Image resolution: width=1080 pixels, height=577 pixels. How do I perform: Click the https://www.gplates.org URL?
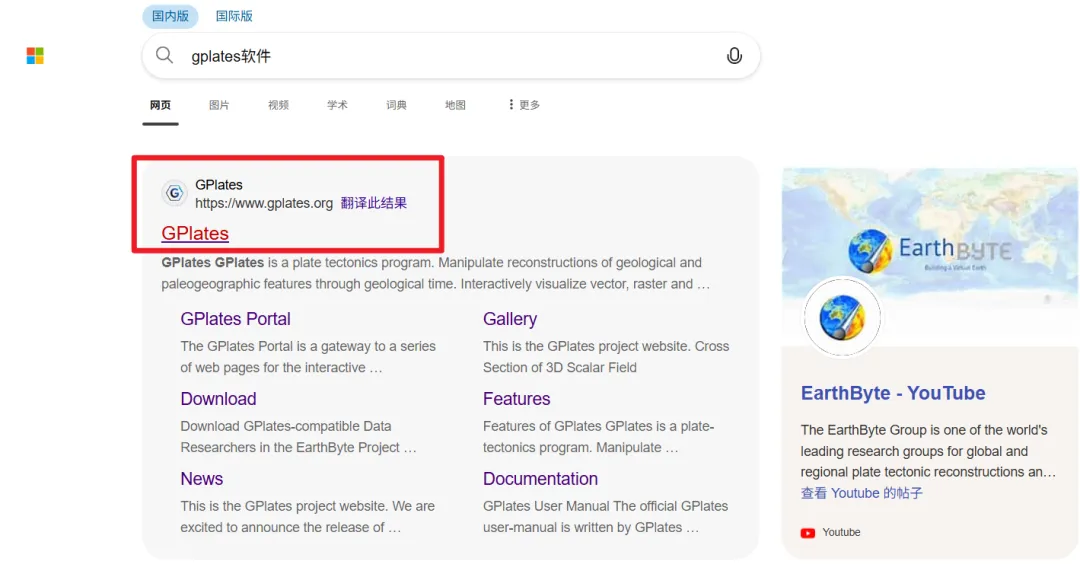click(264, 203)
